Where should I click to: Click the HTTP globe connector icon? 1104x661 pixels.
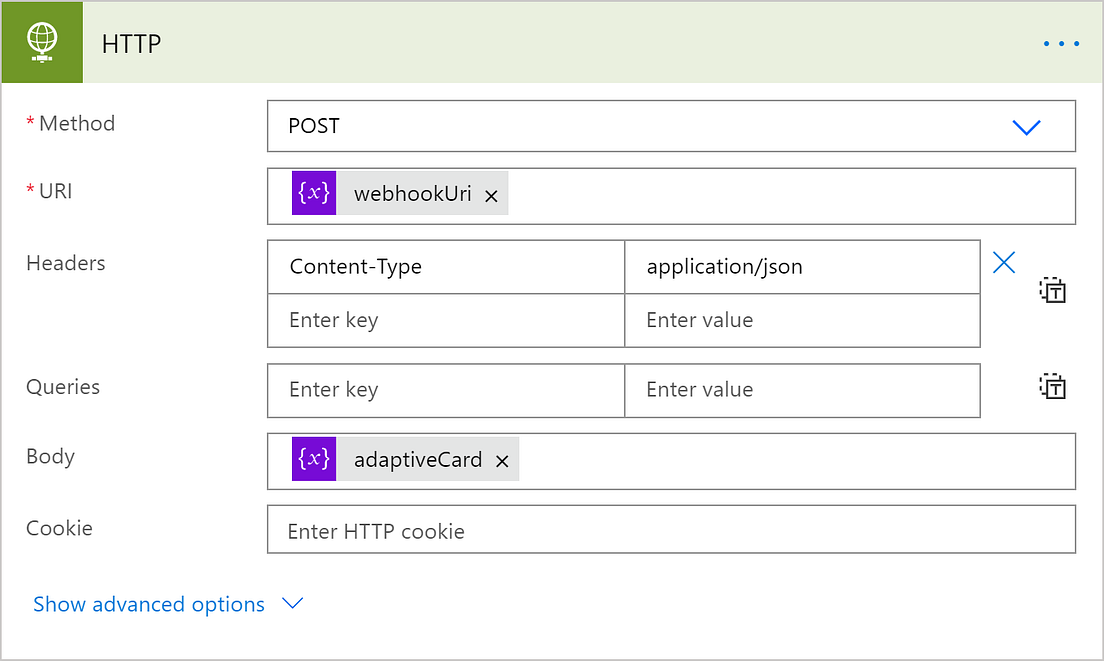click(41, 42)
